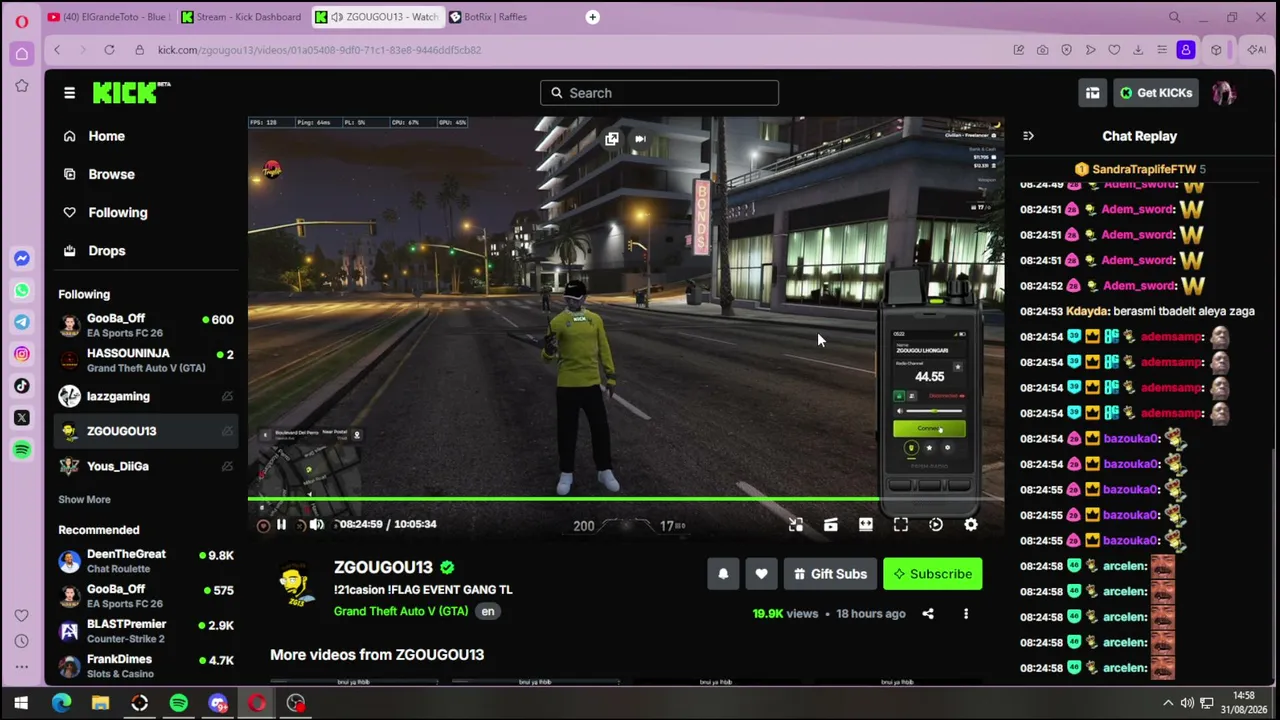The width and height of the screenshot is (1280, 720).
Task: Open the Opera sidebar heart icon
Action: click(x=21, y=615)
